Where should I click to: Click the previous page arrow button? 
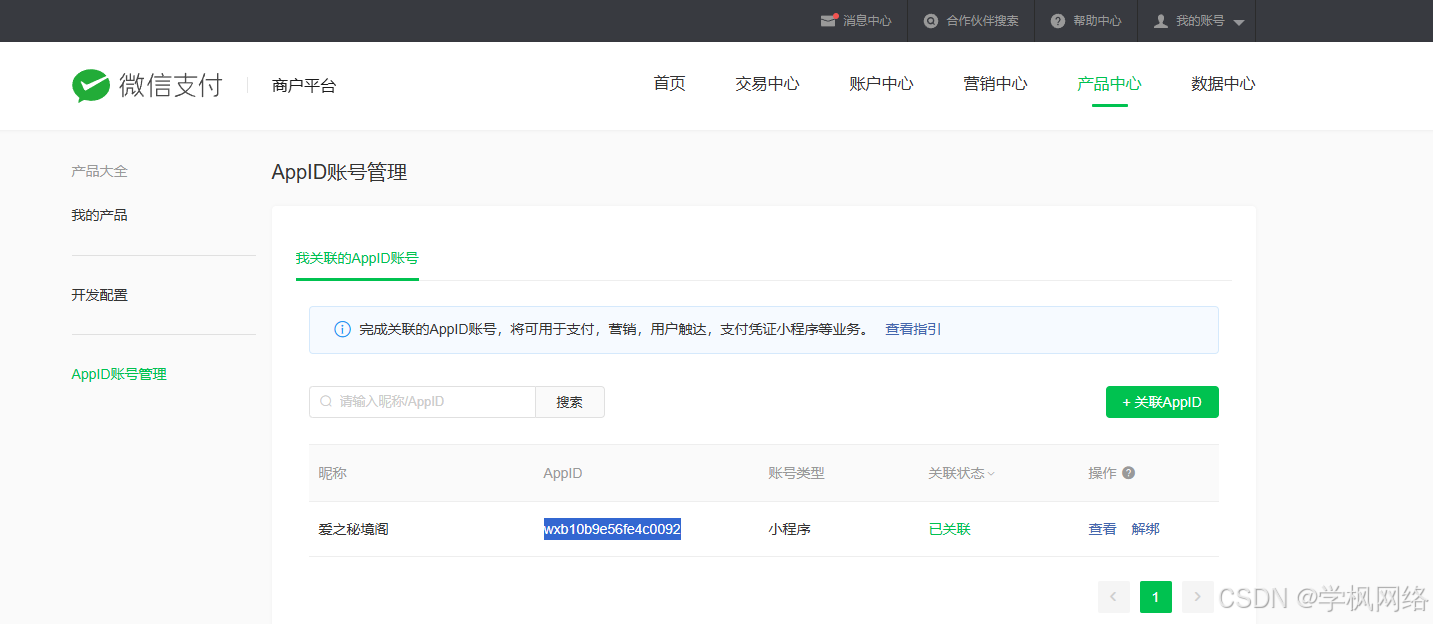click(x=1114, y=597)
